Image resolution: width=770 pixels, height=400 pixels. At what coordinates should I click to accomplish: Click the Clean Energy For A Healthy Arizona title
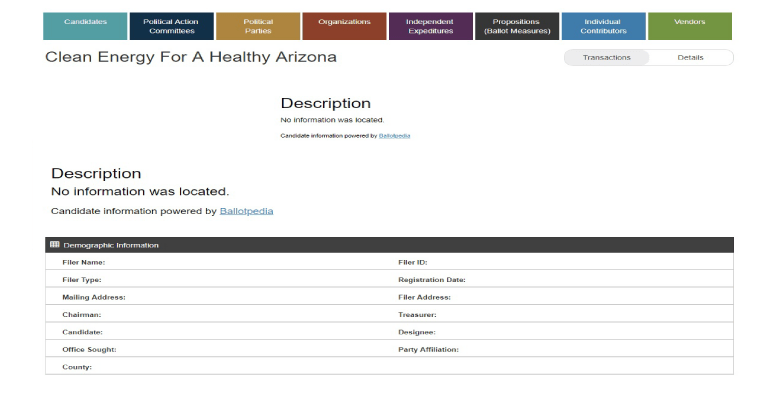190,57
